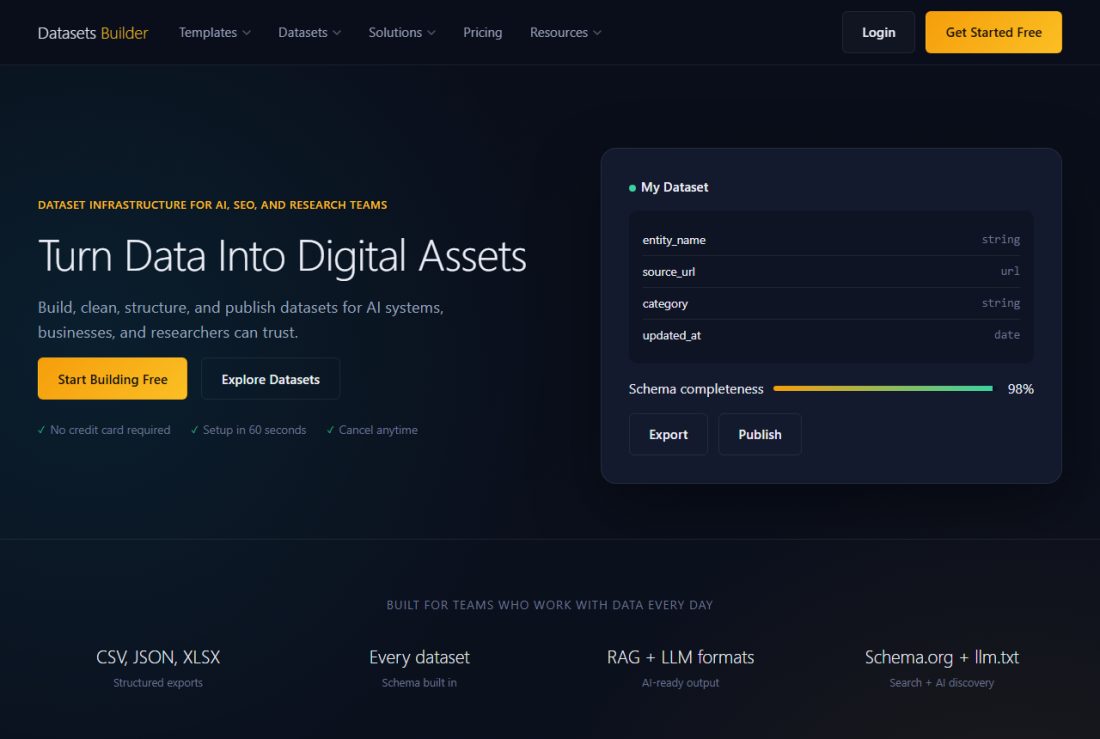The image size is (1100, 739).
Task: Click 'No credit card required' text
Action: click(110, 430)
